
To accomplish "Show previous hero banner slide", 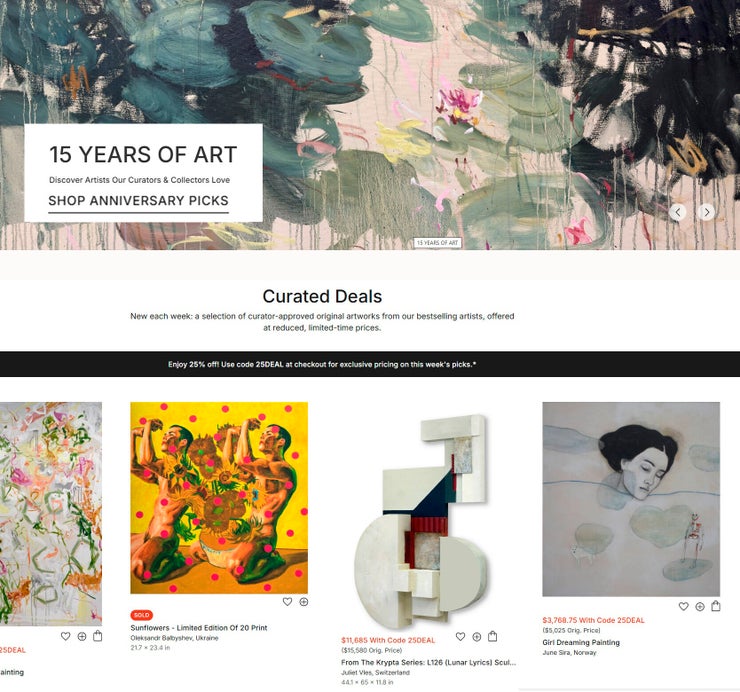I will 678,212.
